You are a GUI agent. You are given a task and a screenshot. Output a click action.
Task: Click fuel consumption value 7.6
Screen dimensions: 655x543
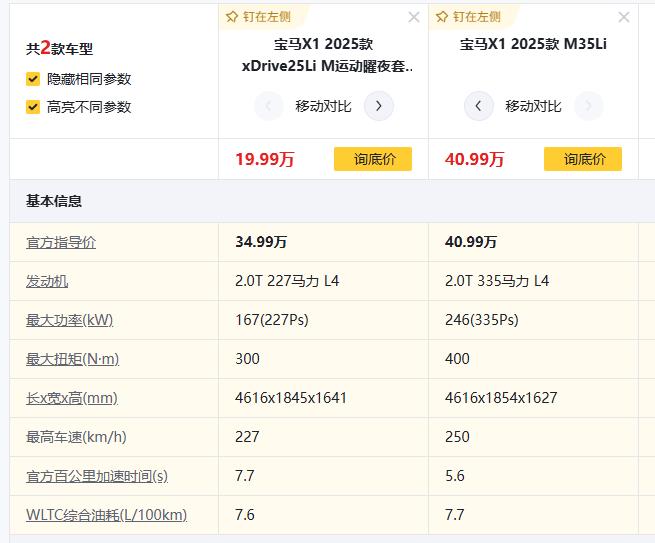tap(245, 515)
